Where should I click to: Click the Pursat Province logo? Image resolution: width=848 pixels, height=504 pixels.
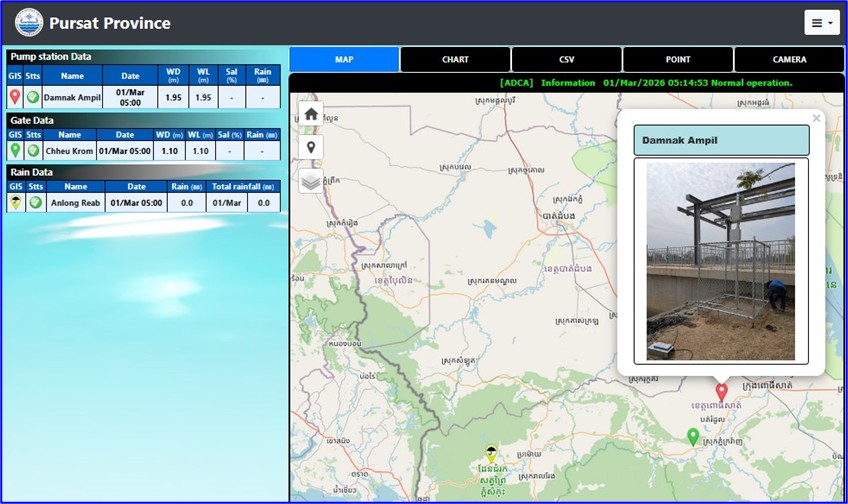coord(29,22)
